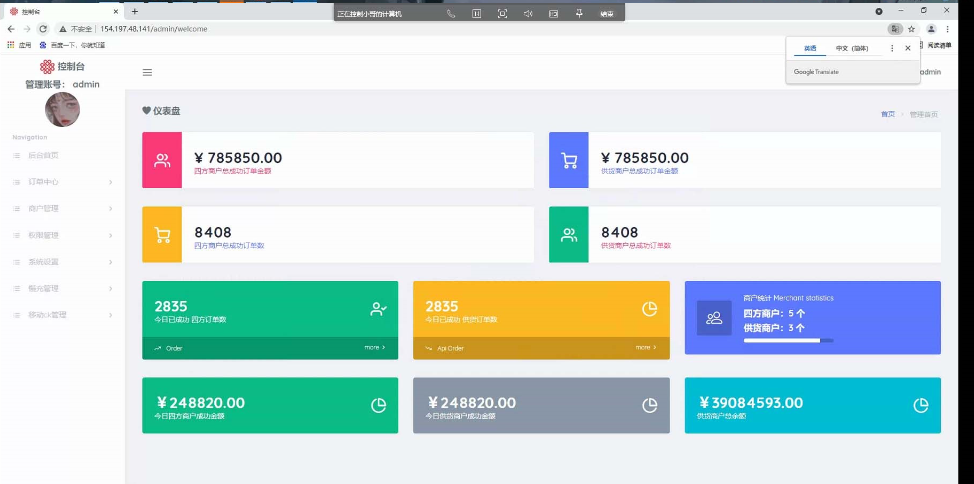The width and height of the screenshot is (974, 484).
Task: Toggle the speaker mute icon in remote bar
Action: [527, 13]
